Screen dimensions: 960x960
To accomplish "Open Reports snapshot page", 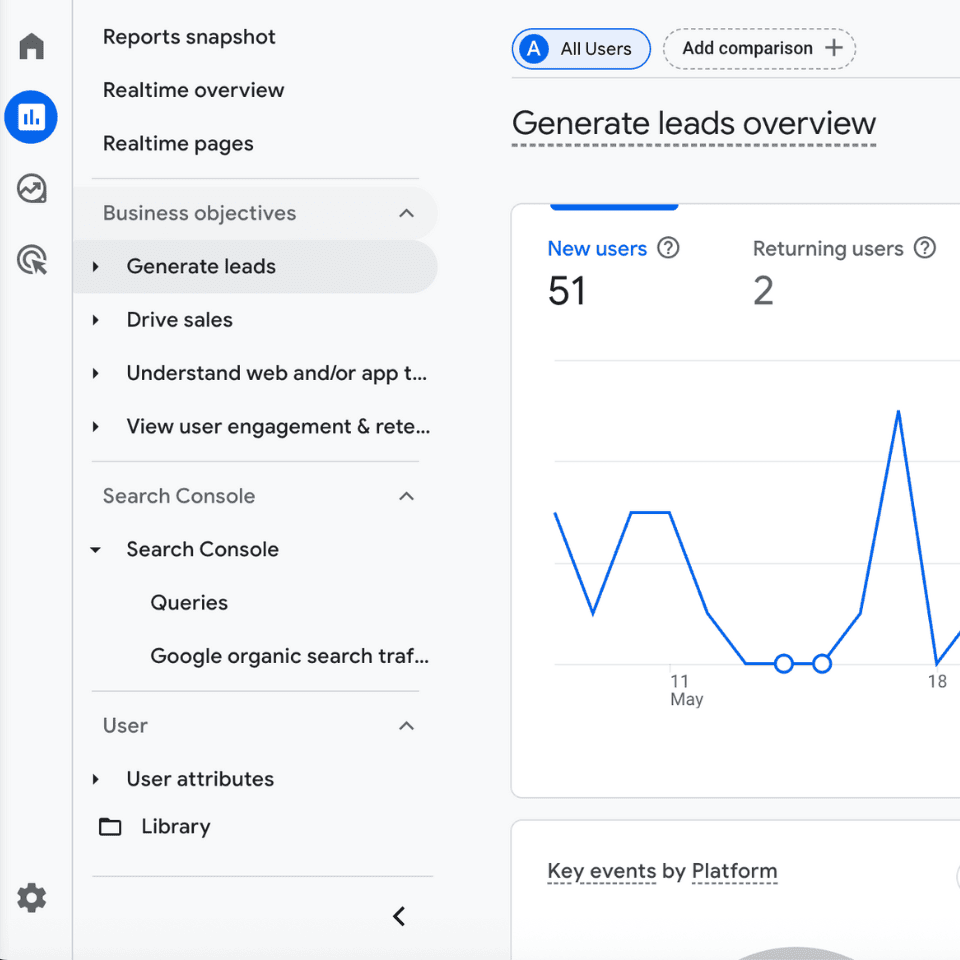I will [x=189, y=37].
